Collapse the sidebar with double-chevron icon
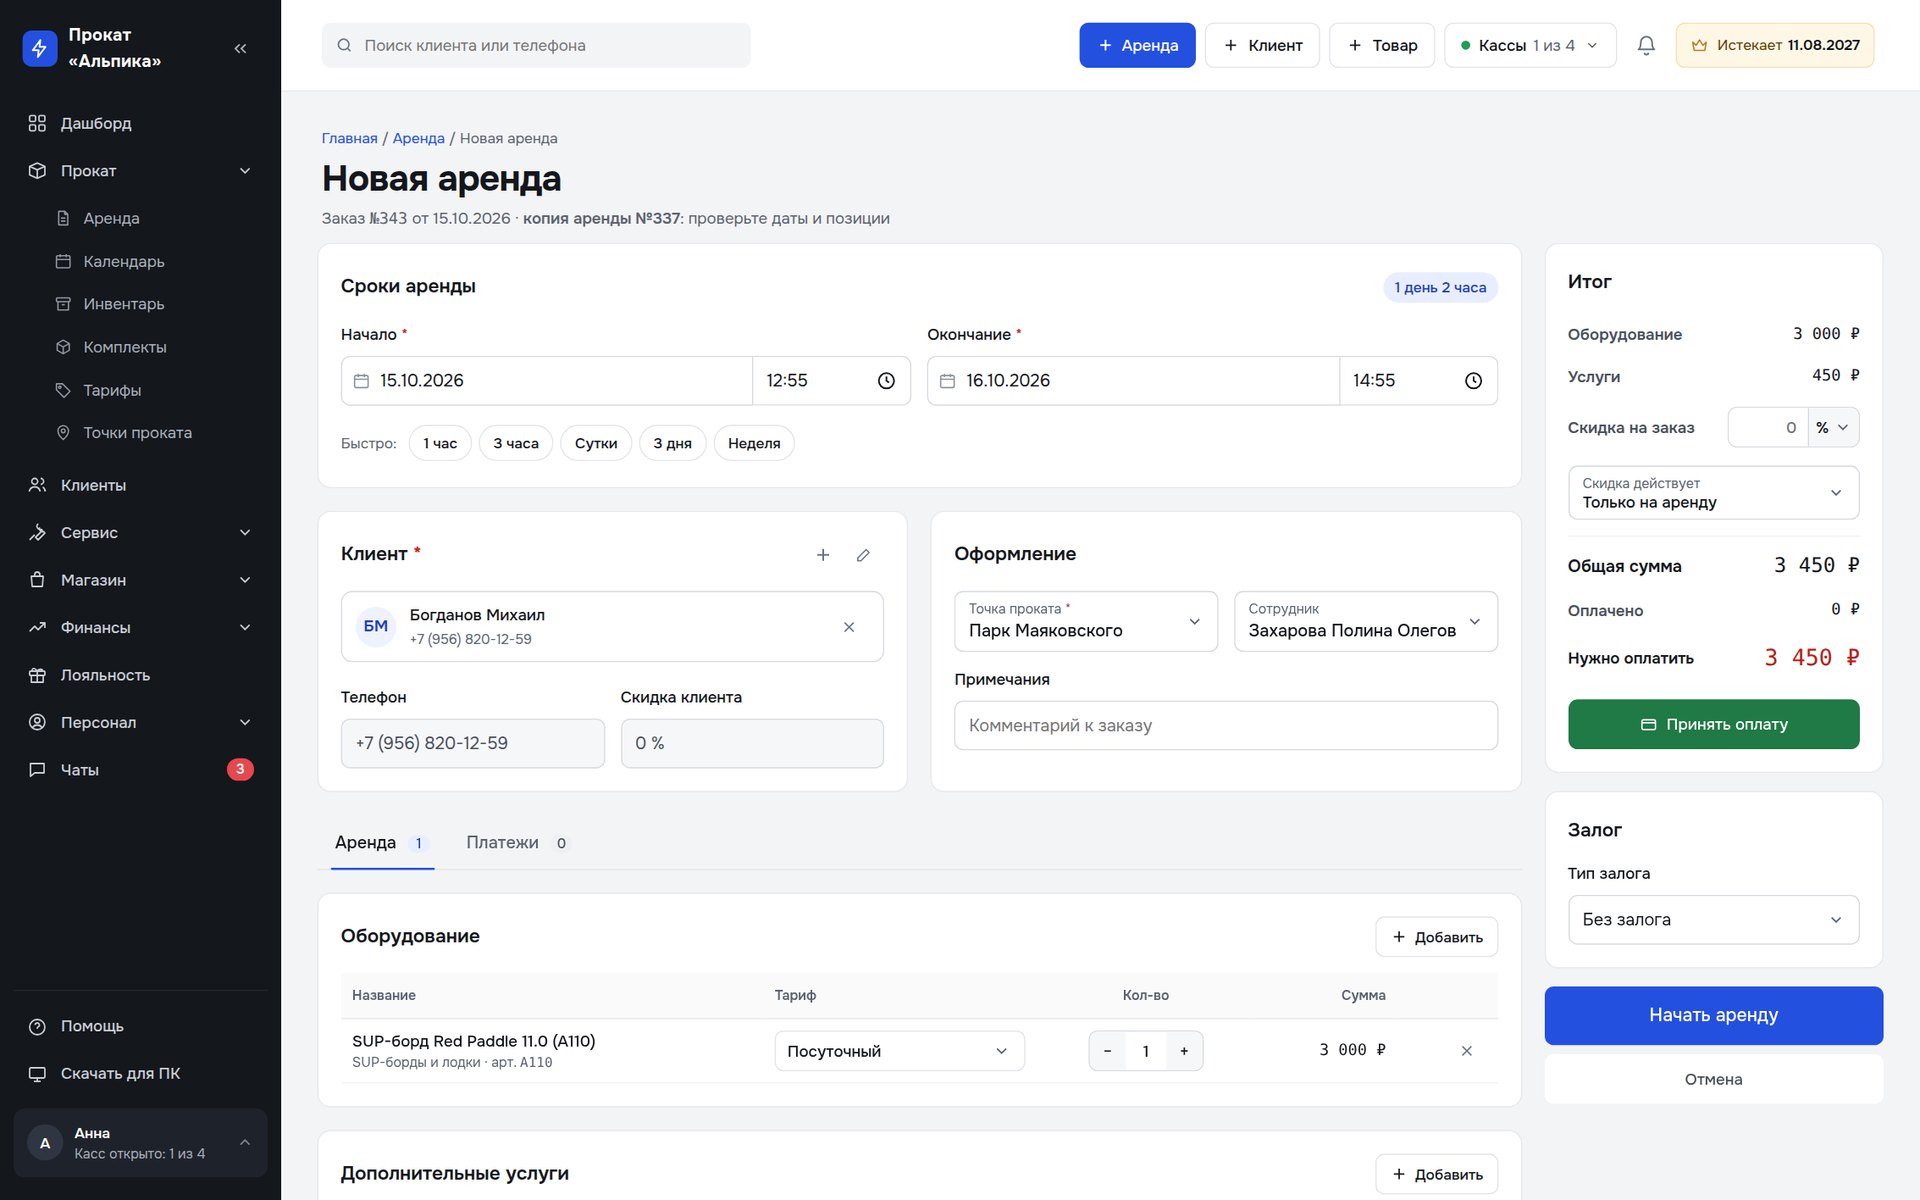 pos(240,48)
